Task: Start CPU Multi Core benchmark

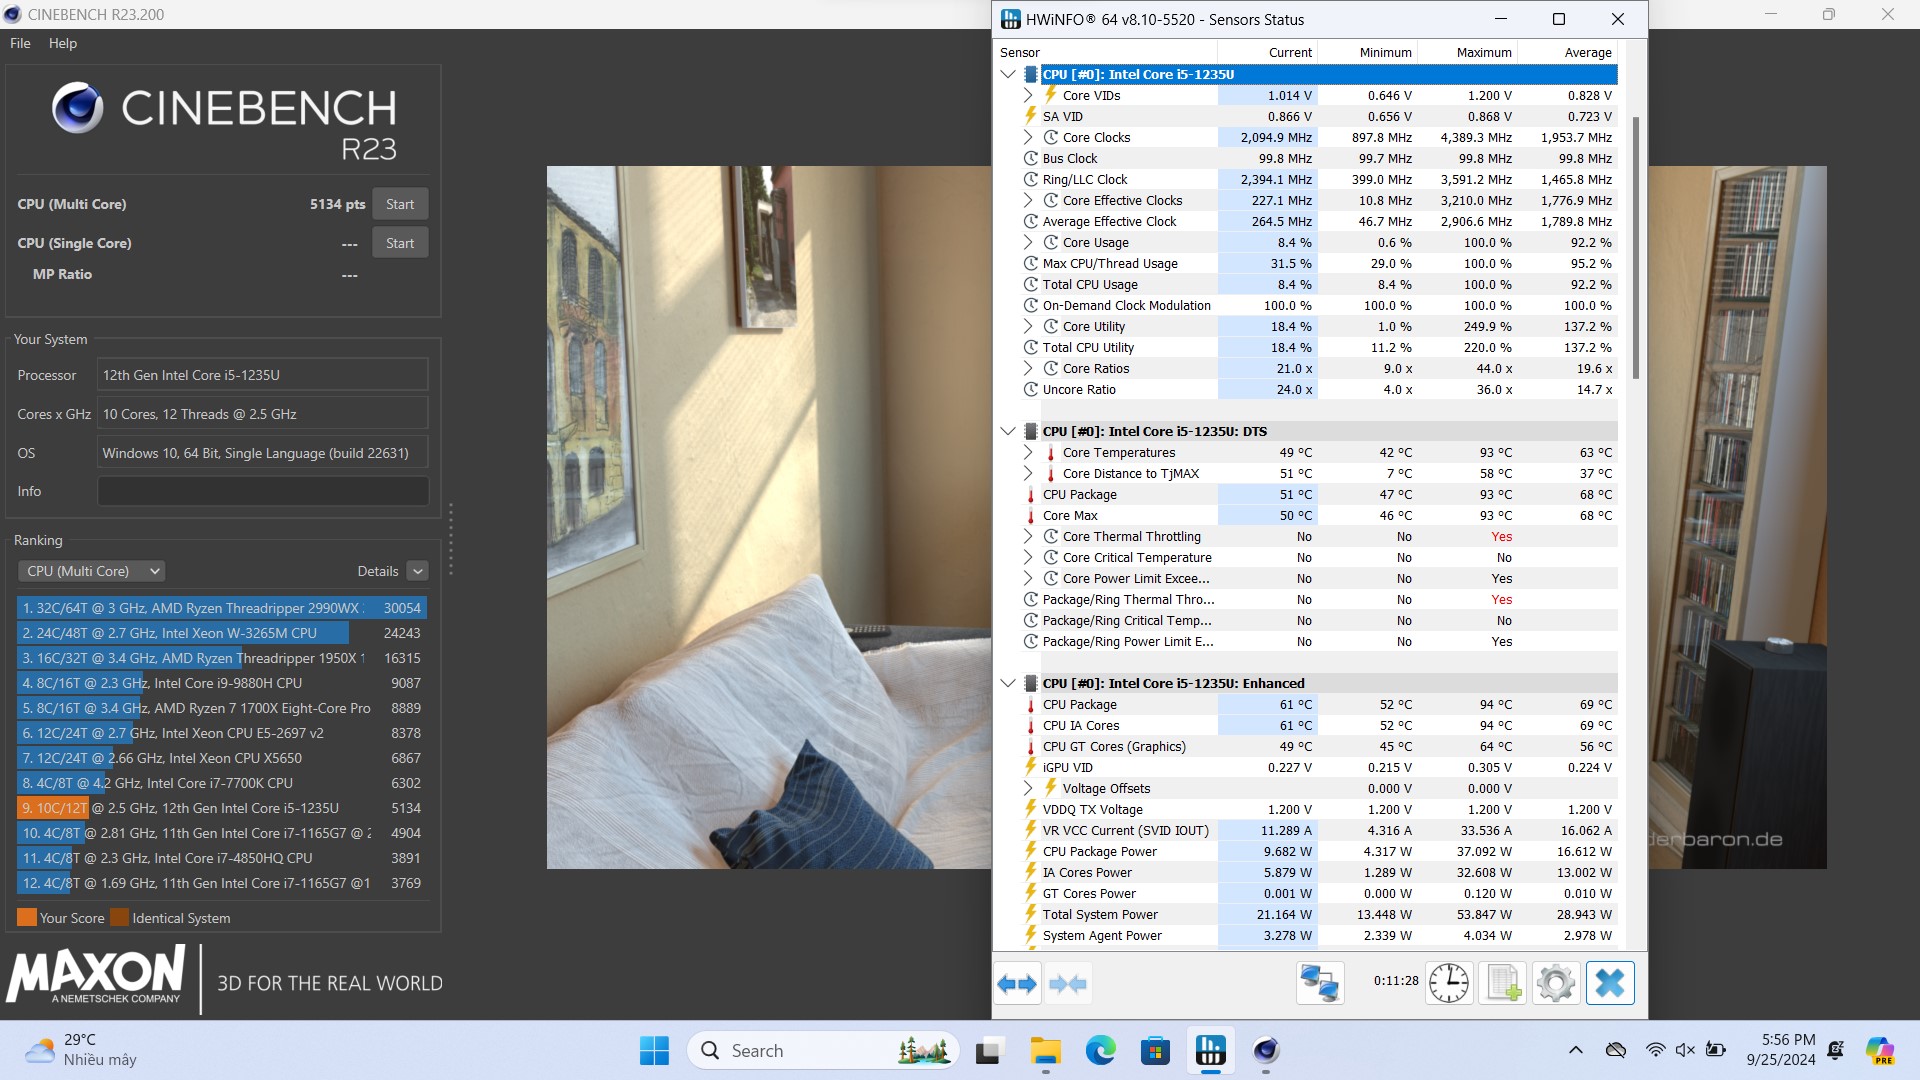Action: 400,204
